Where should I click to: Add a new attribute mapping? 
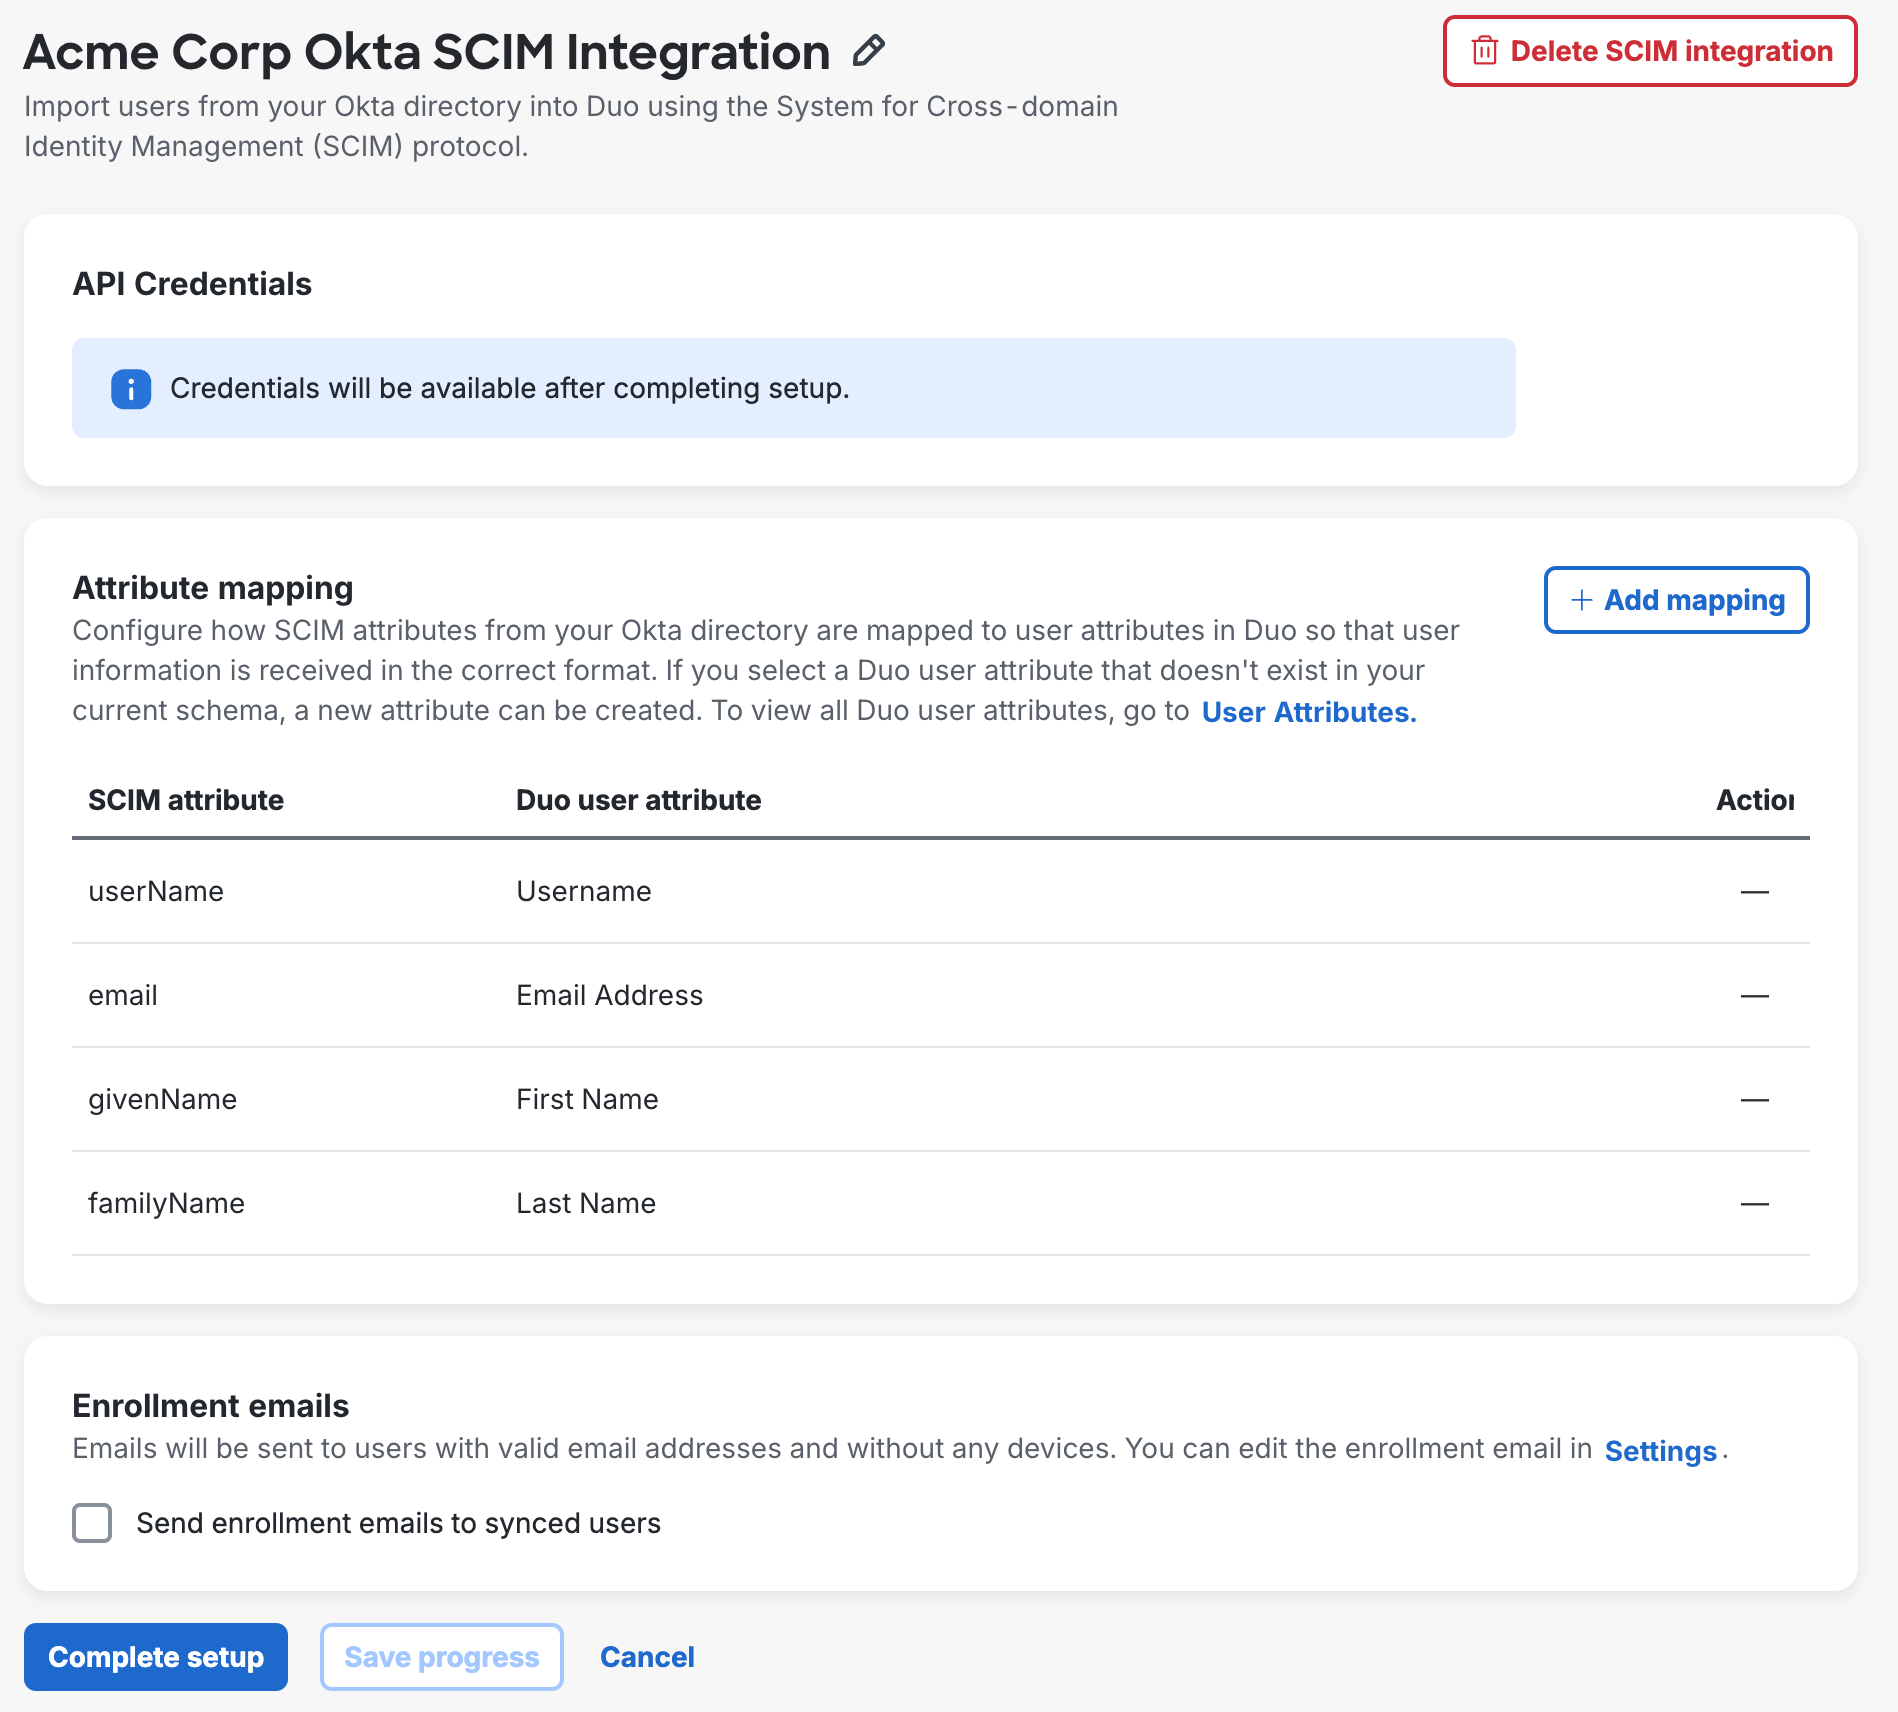click(x=1676, y=600)
